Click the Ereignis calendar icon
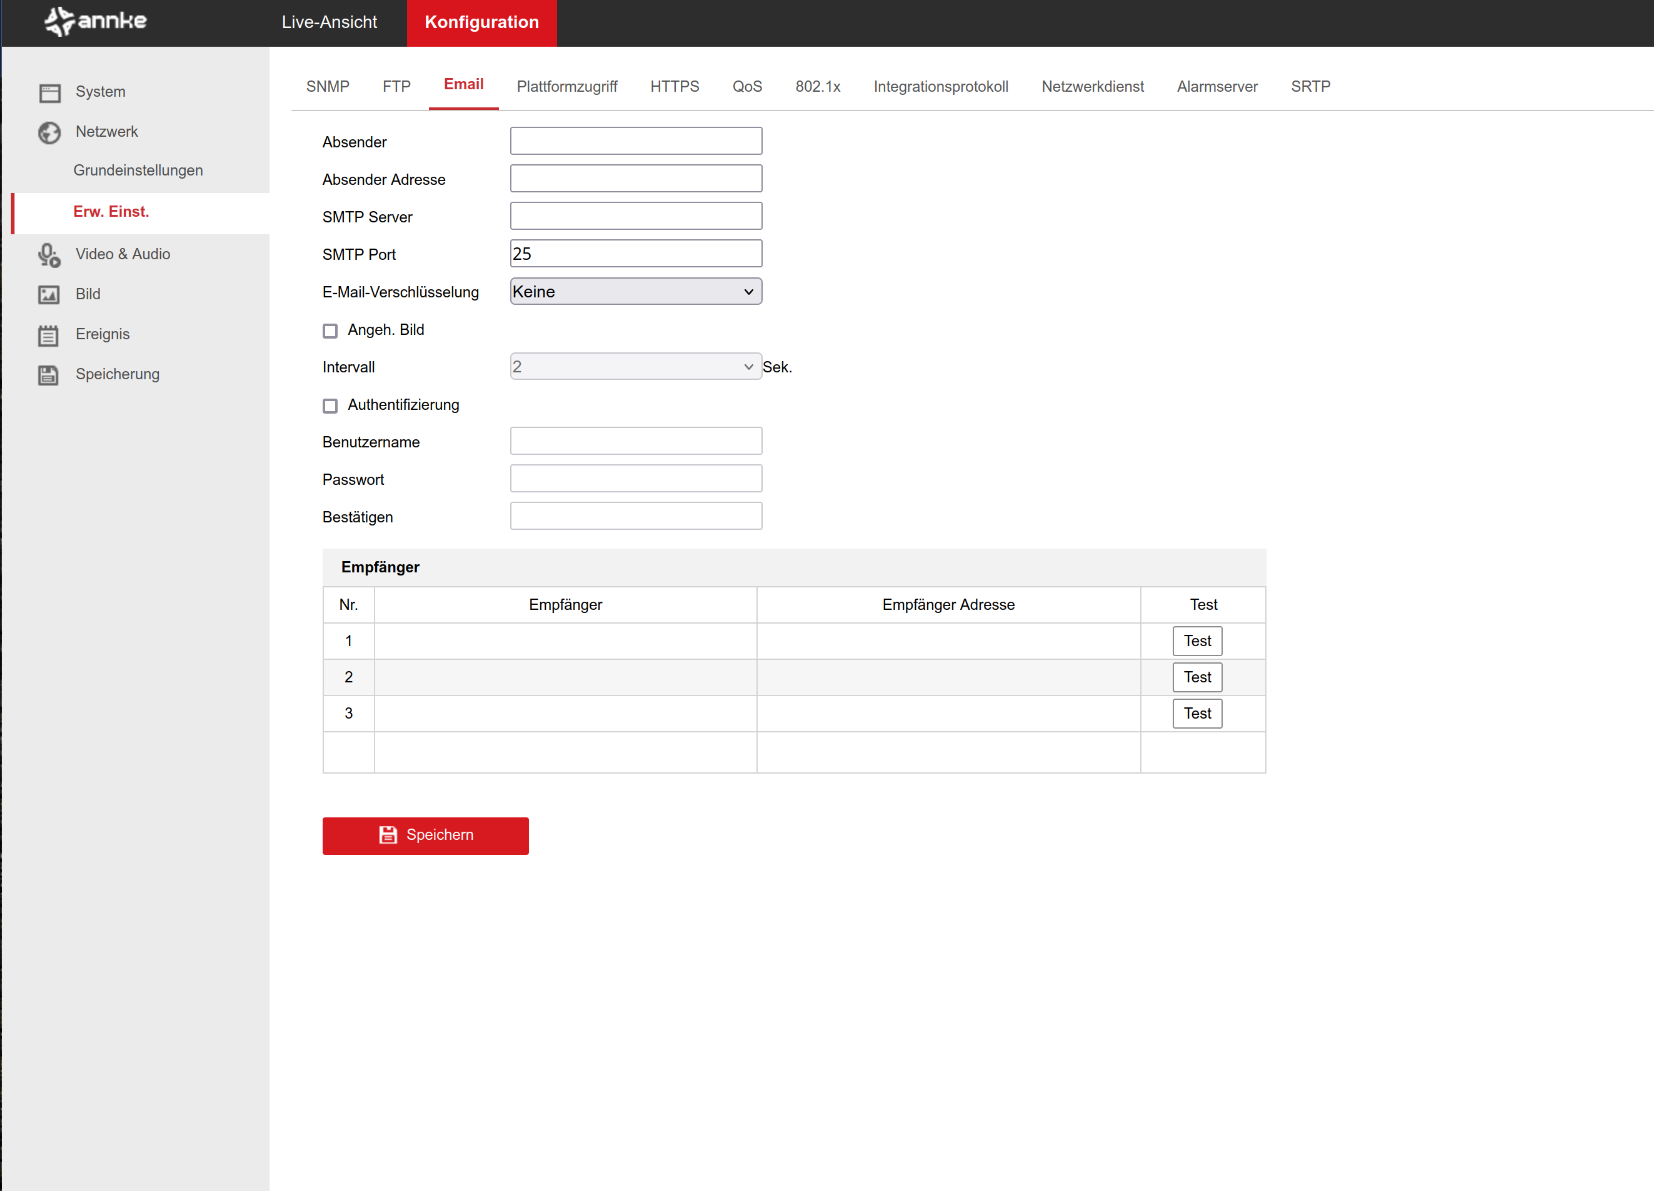 click(x=49, y=335)
